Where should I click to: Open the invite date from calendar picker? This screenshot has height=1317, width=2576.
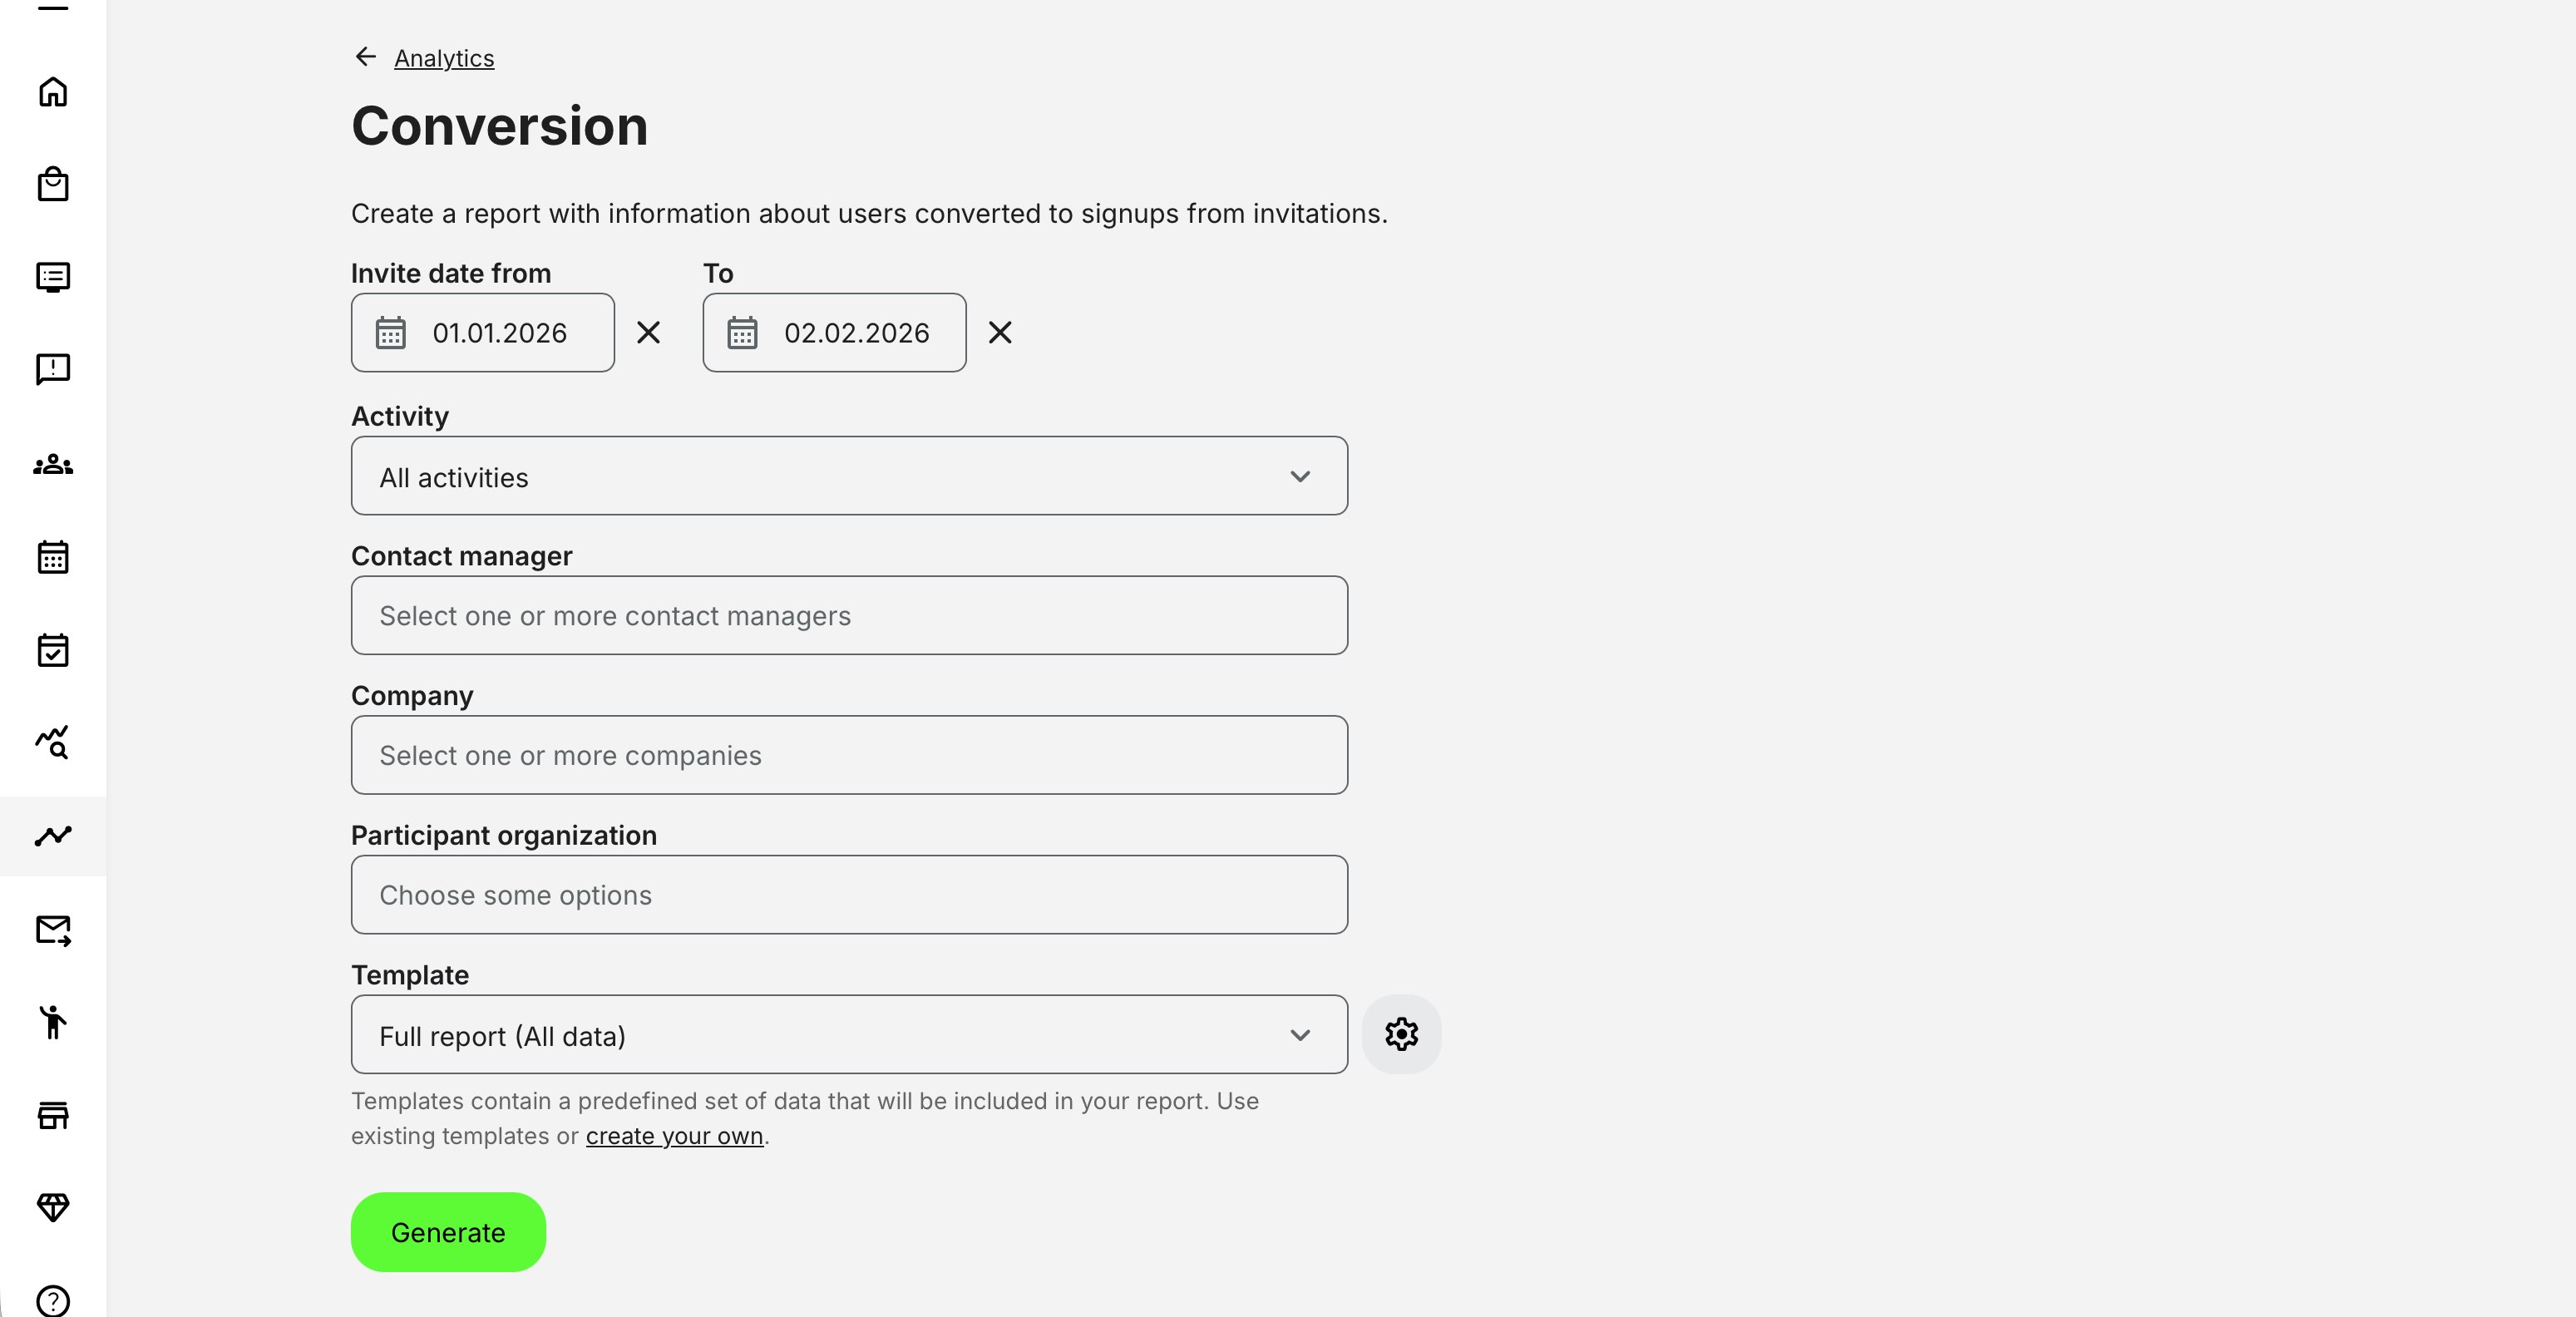coord(391,333)
